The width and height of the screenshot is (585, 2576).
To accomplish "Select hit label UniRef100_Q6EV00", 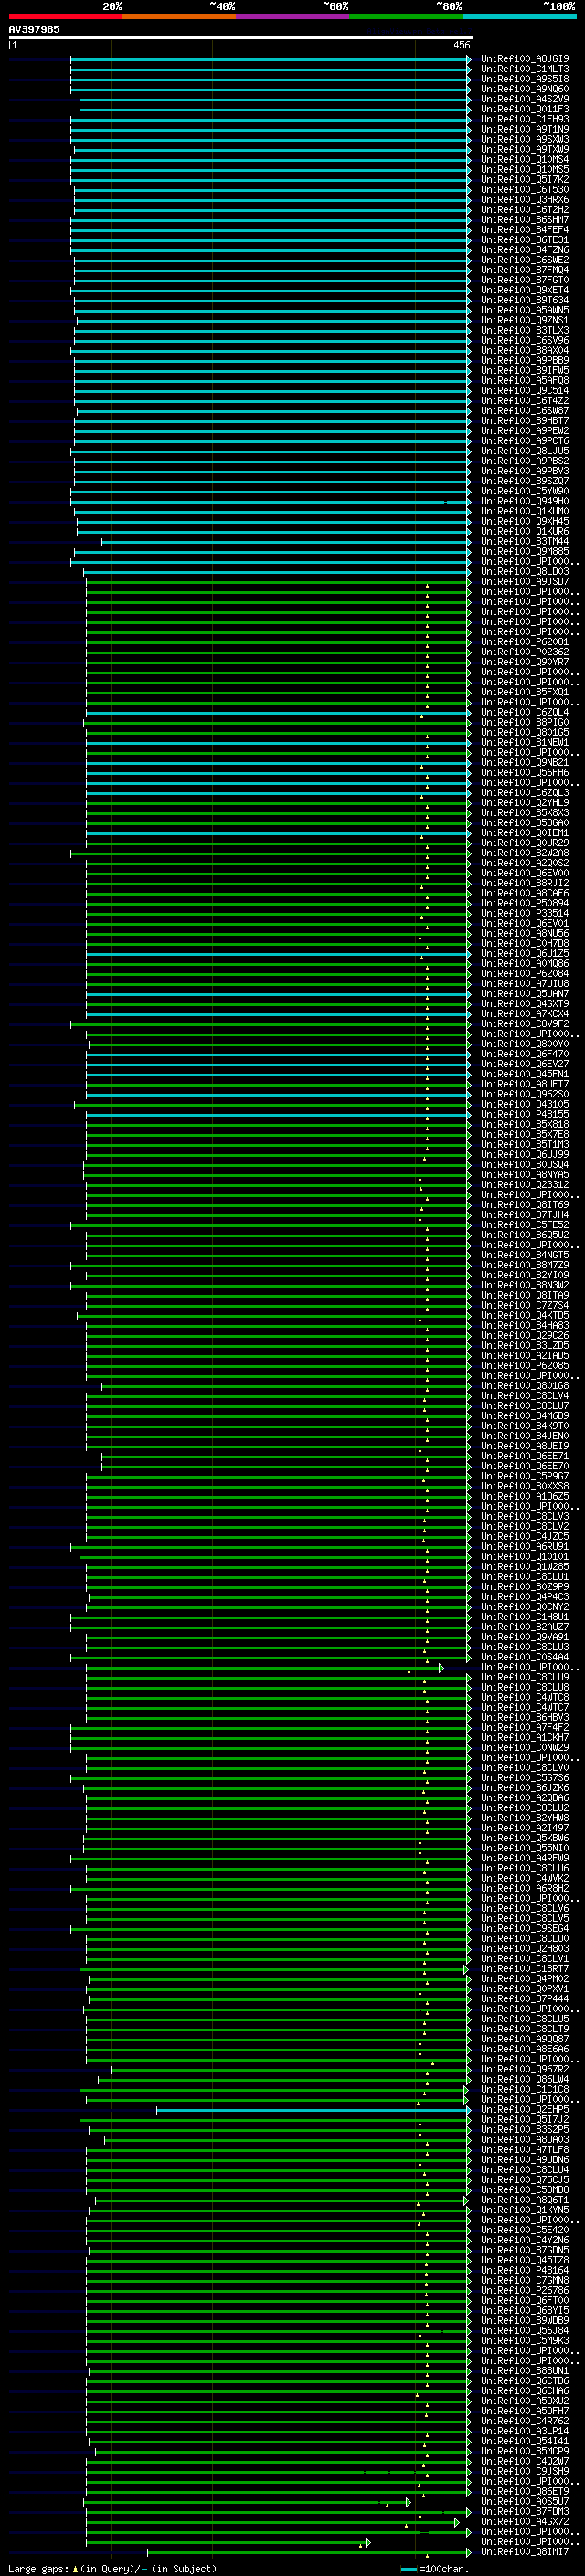I will (525, 873).
